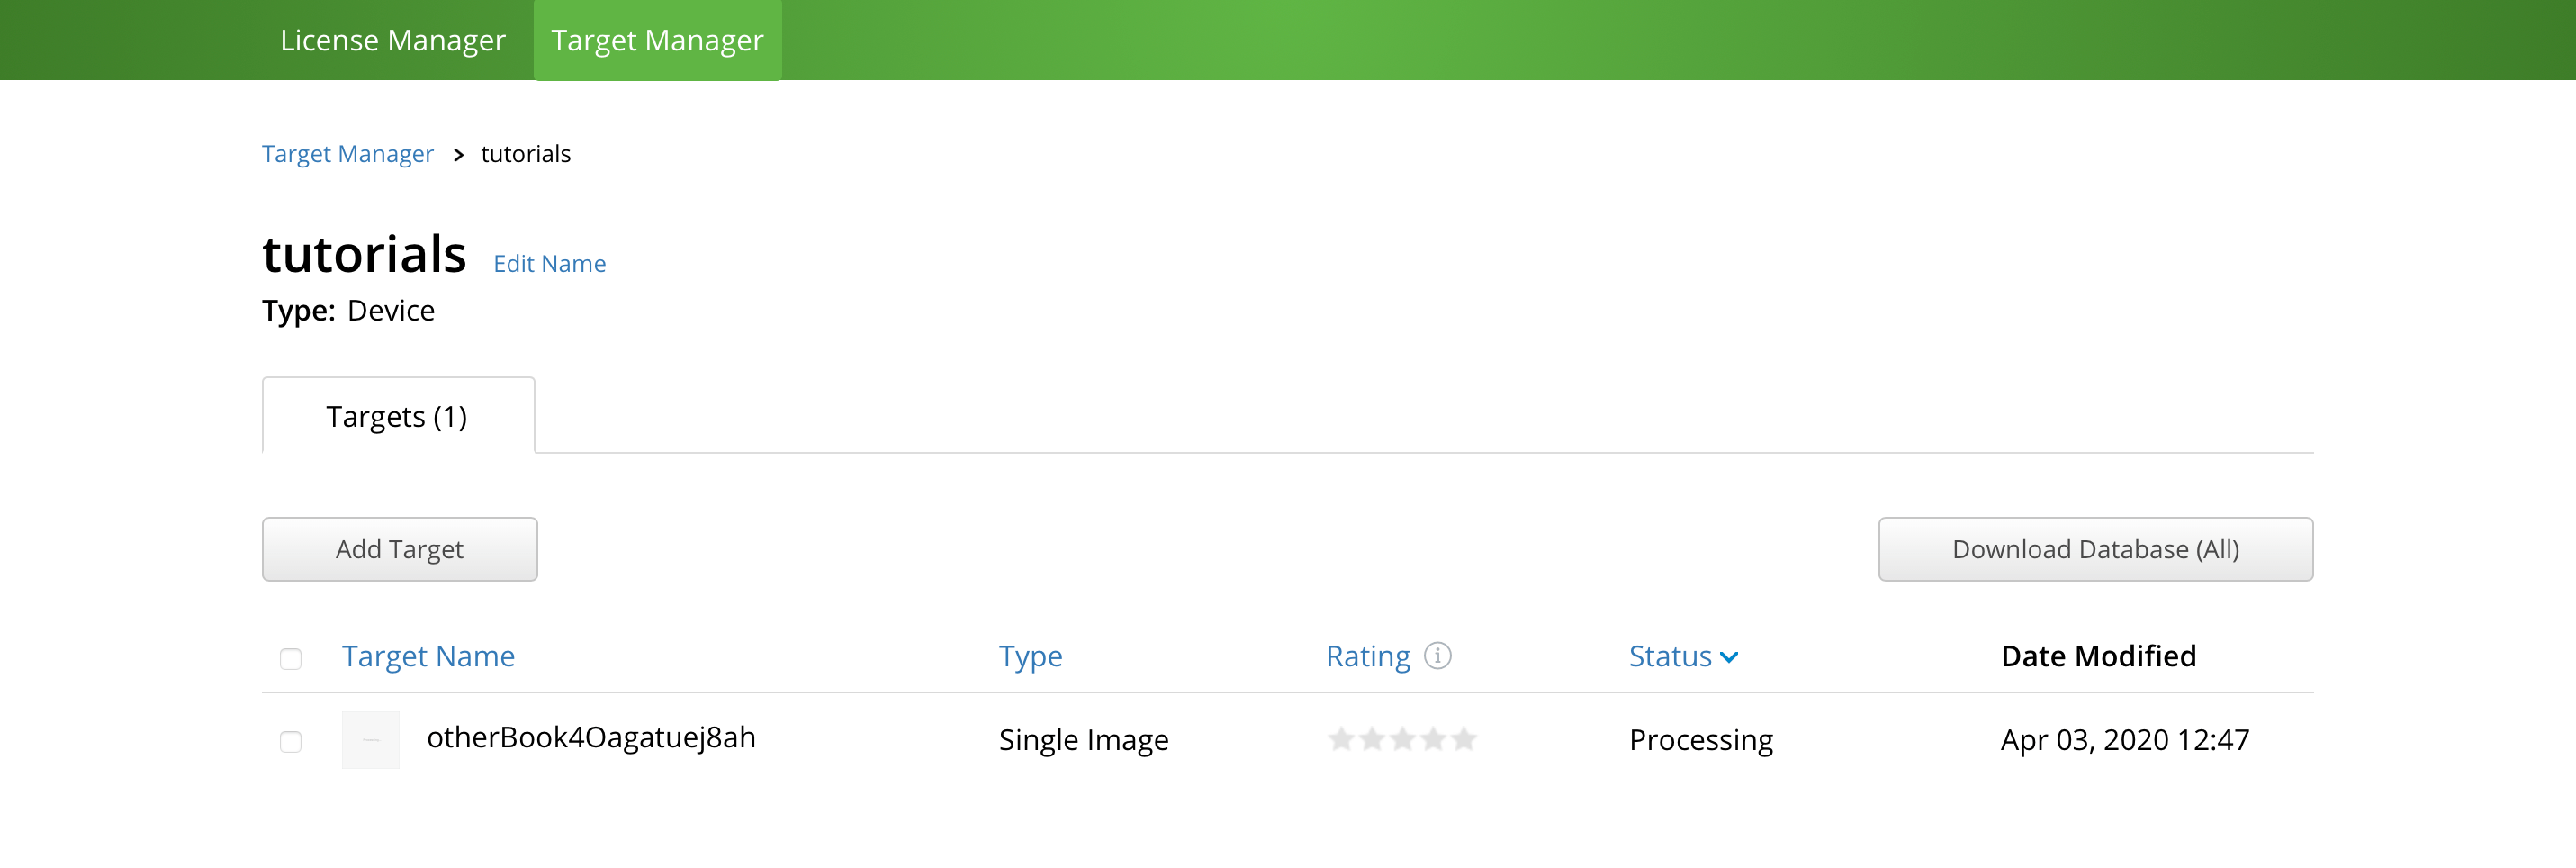Click Edit Name next to tutorials

(548, 263)
